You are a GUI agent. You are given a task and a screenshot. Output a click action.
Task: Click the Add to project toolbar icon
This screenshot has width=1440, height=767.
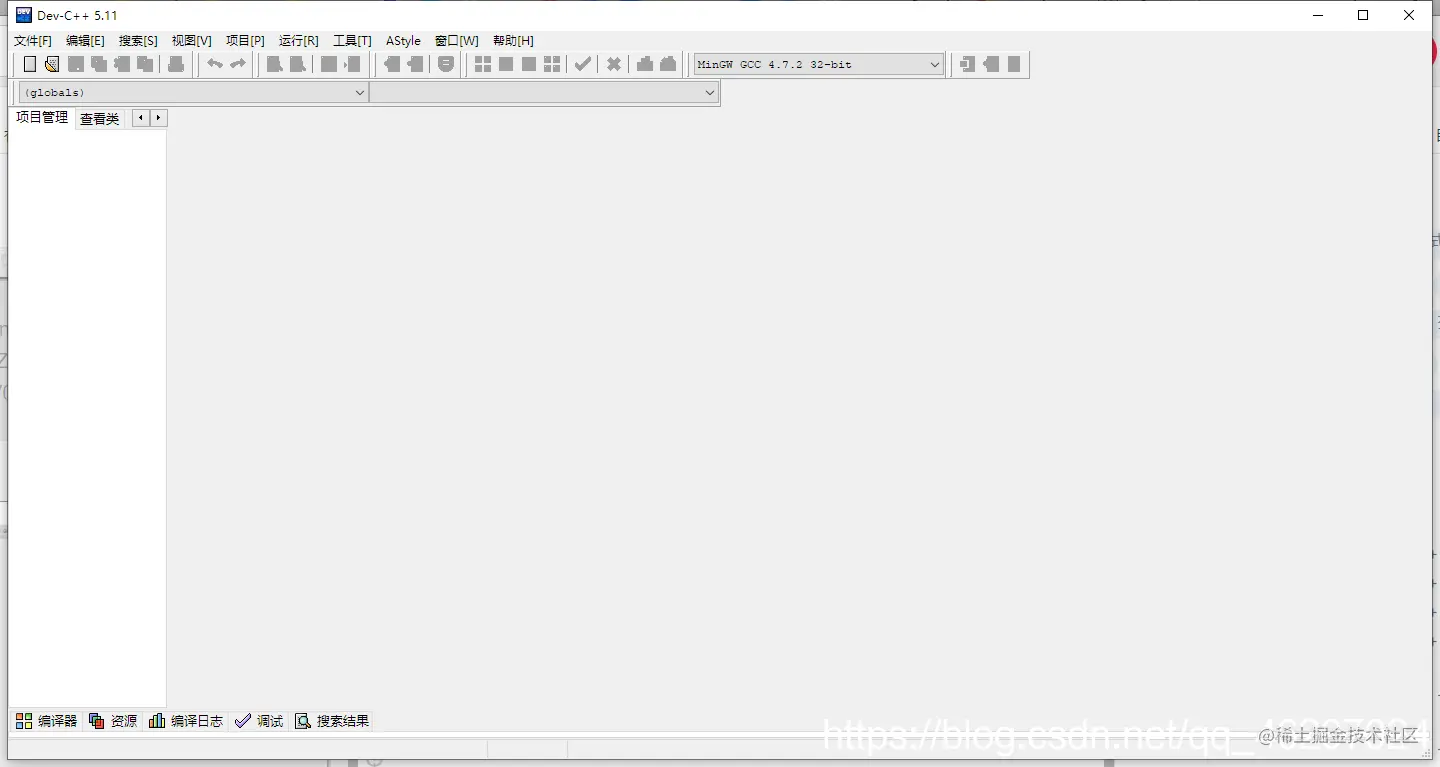click(392, 64)
